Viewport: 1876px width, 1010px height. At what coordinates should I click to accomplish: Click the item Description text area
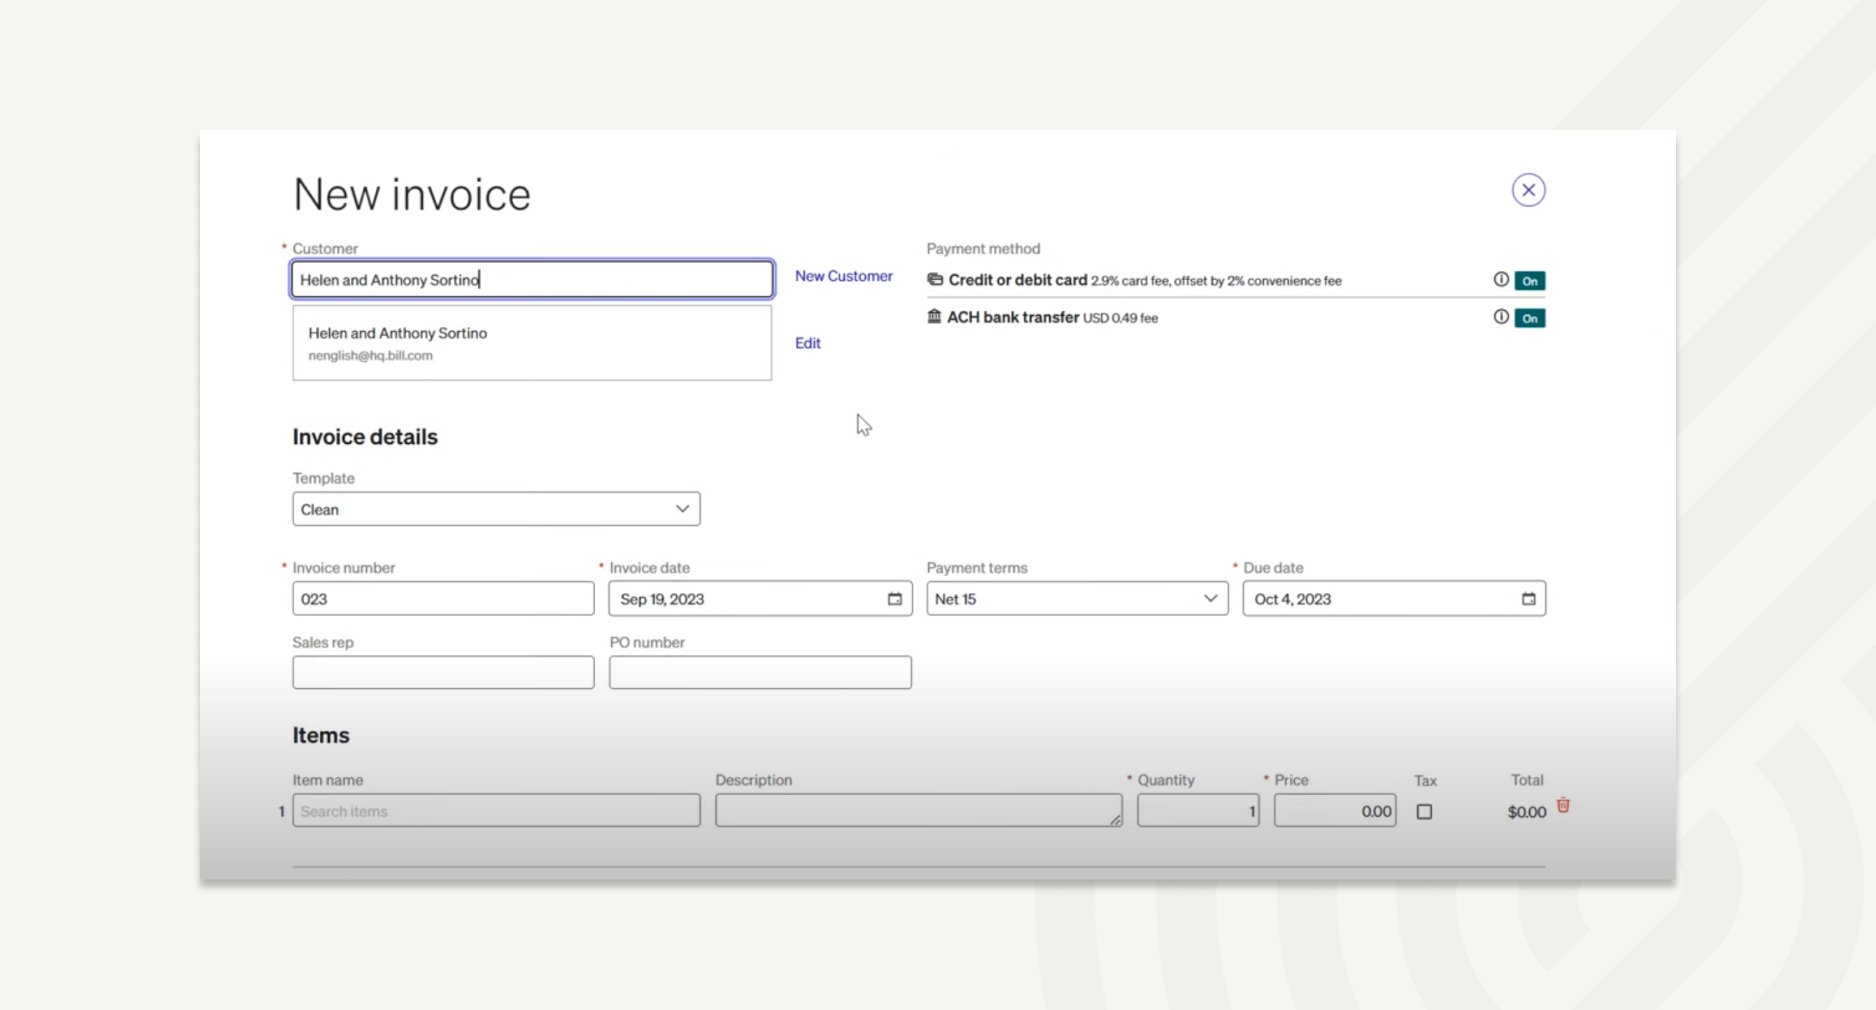(918, 811)
